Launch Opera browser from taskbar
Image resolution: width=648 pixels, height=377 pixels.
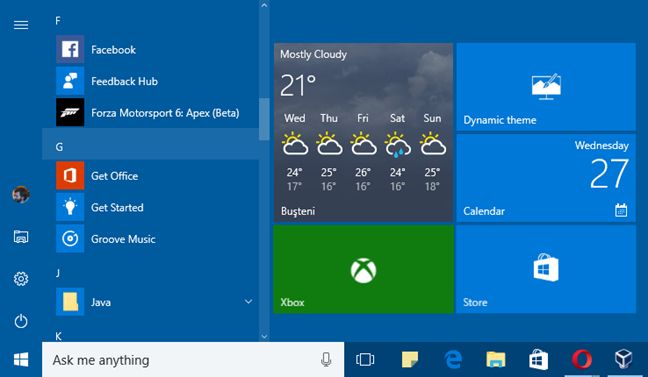click(581, 360)
